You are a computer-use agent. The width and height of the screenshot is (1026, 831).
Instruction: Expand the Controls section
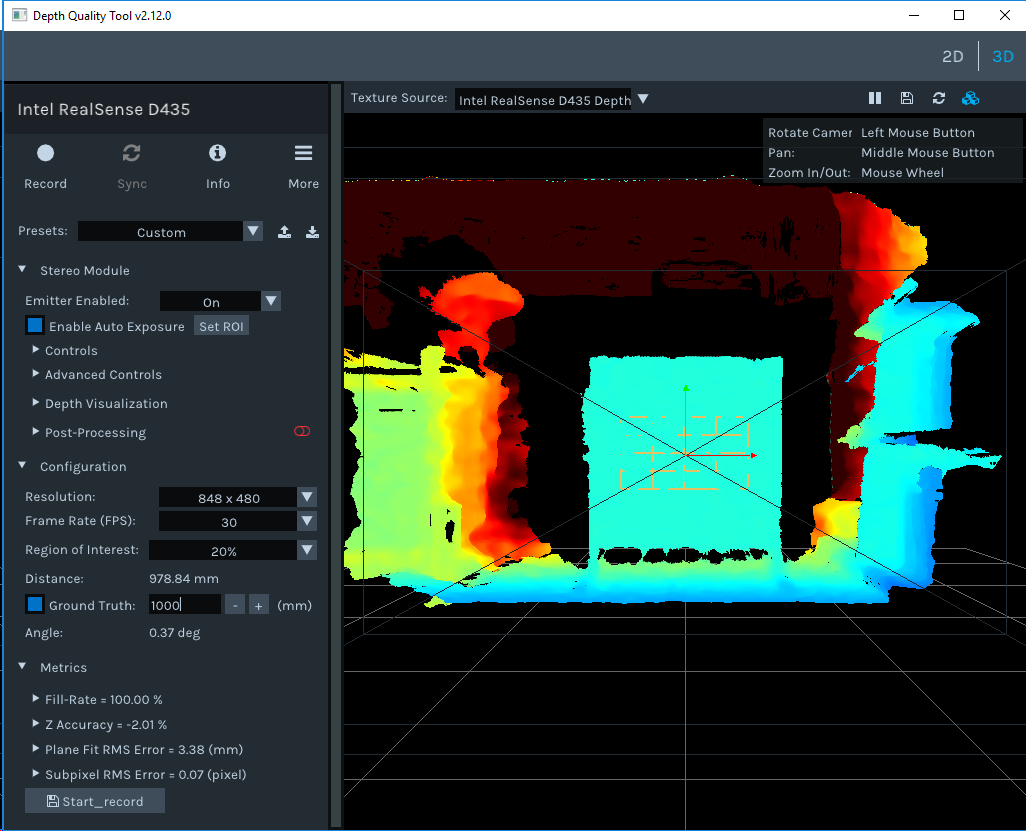click(36, 350)
